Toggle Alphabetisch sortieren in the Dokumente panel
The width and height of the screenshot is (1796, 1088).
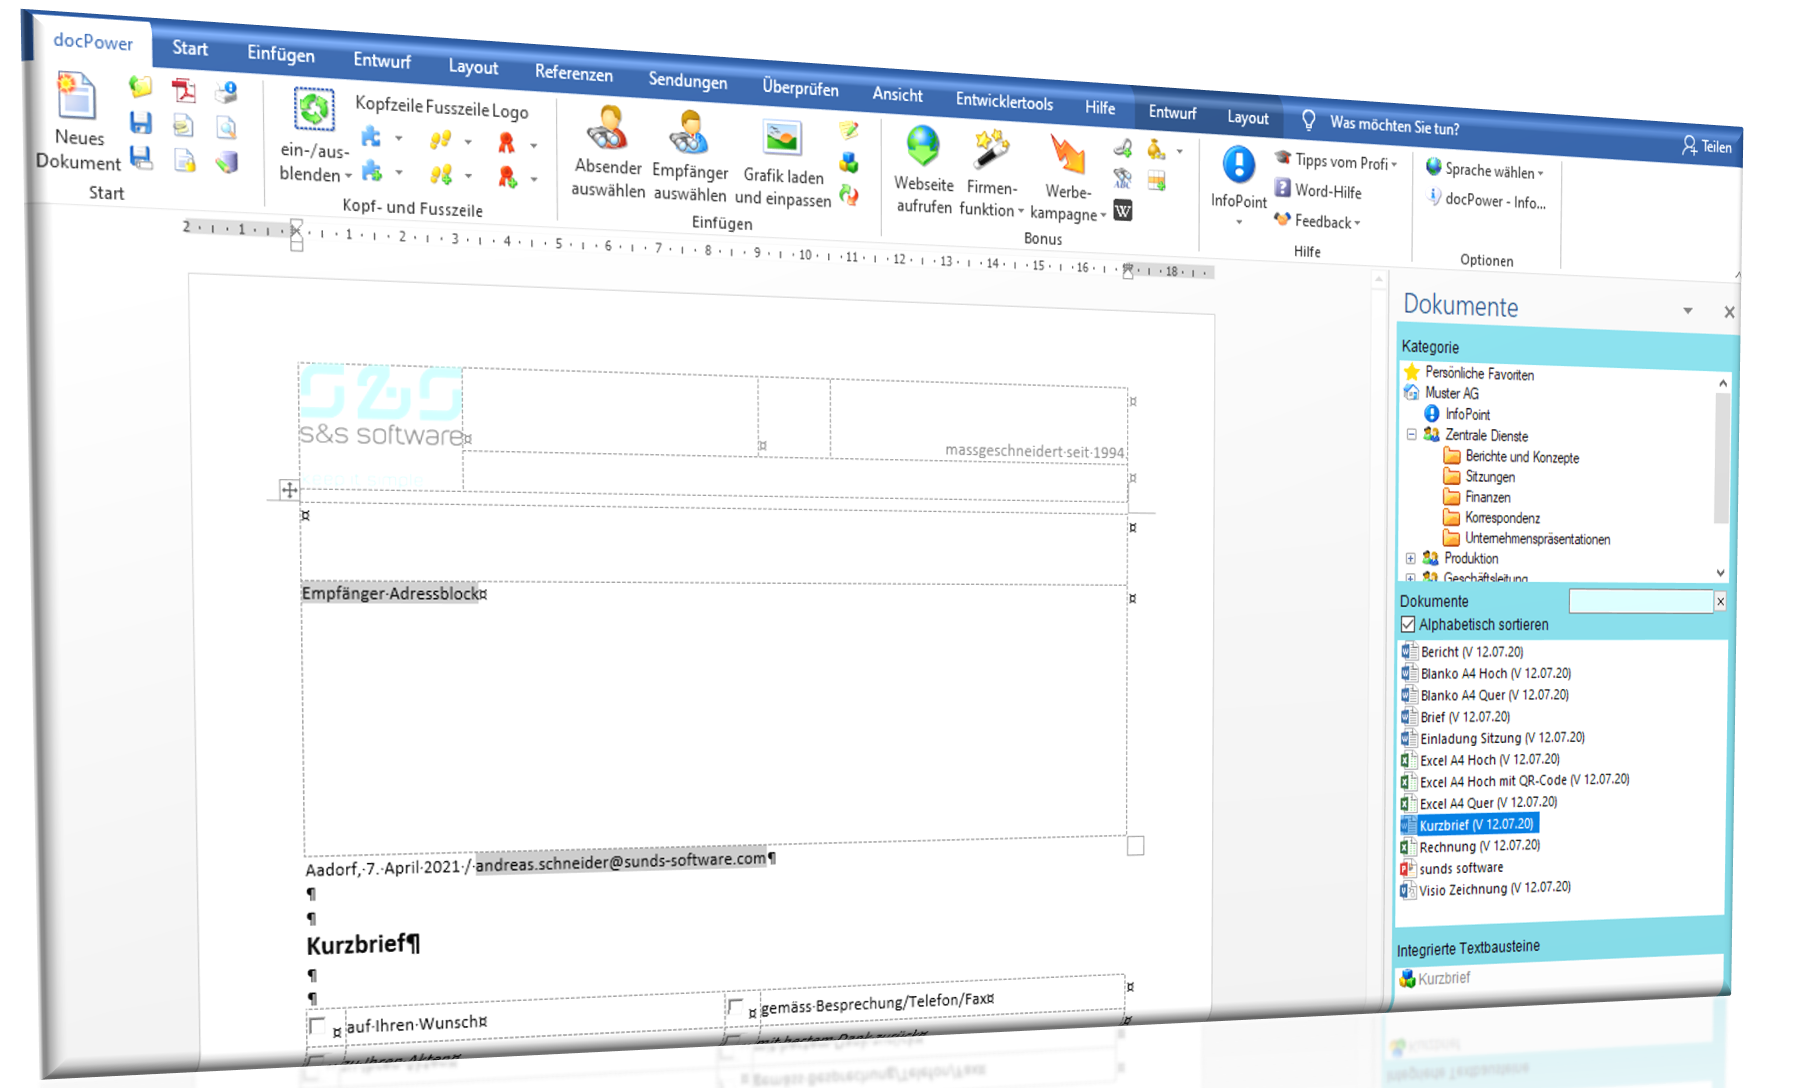coord(1408,624)
